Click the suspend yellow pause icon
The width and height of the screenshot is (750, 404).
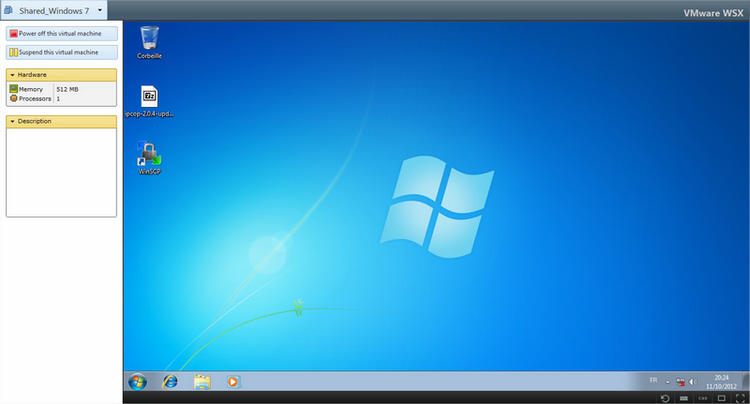(x=14, y=52)
